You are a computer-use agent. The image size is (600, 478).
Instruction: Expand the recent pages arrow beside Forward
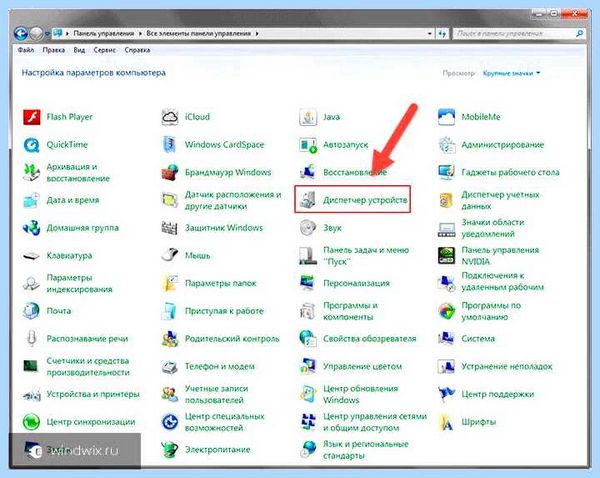47,34
